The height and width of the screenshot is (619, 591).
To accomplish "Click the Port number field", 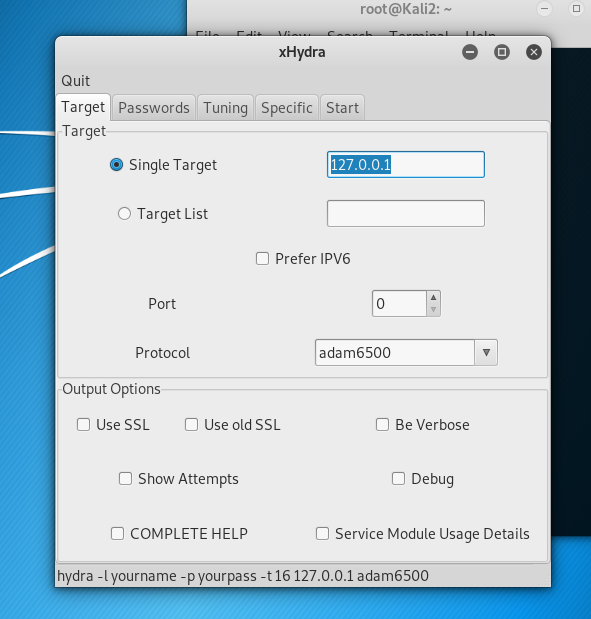I will (x=399, y=304).
